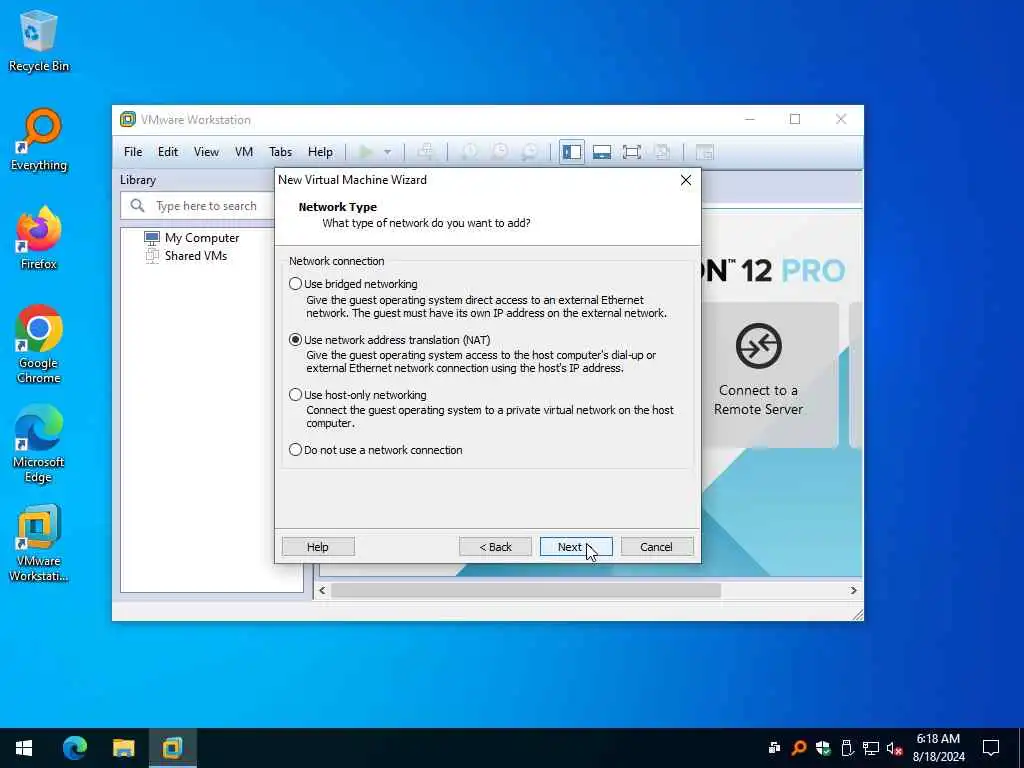Open wizard Help button

[x=318, y=547]
